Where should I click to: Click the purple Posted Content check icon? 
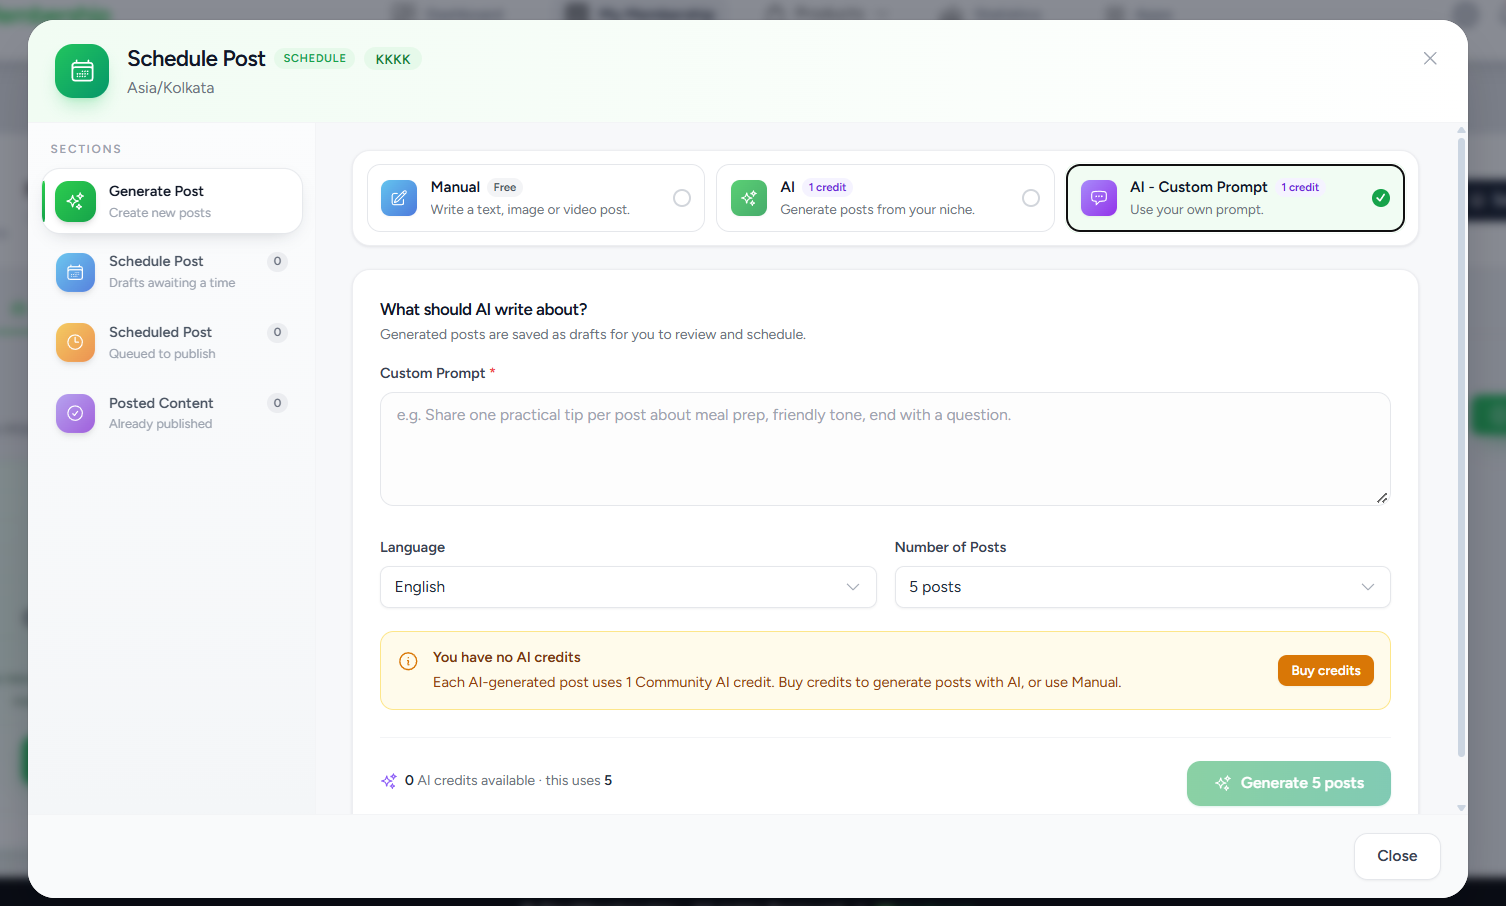click(75, 413)
